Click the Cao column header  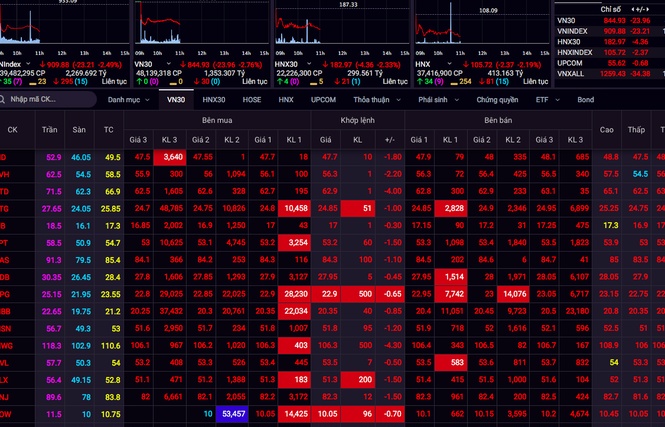point(607,129)
